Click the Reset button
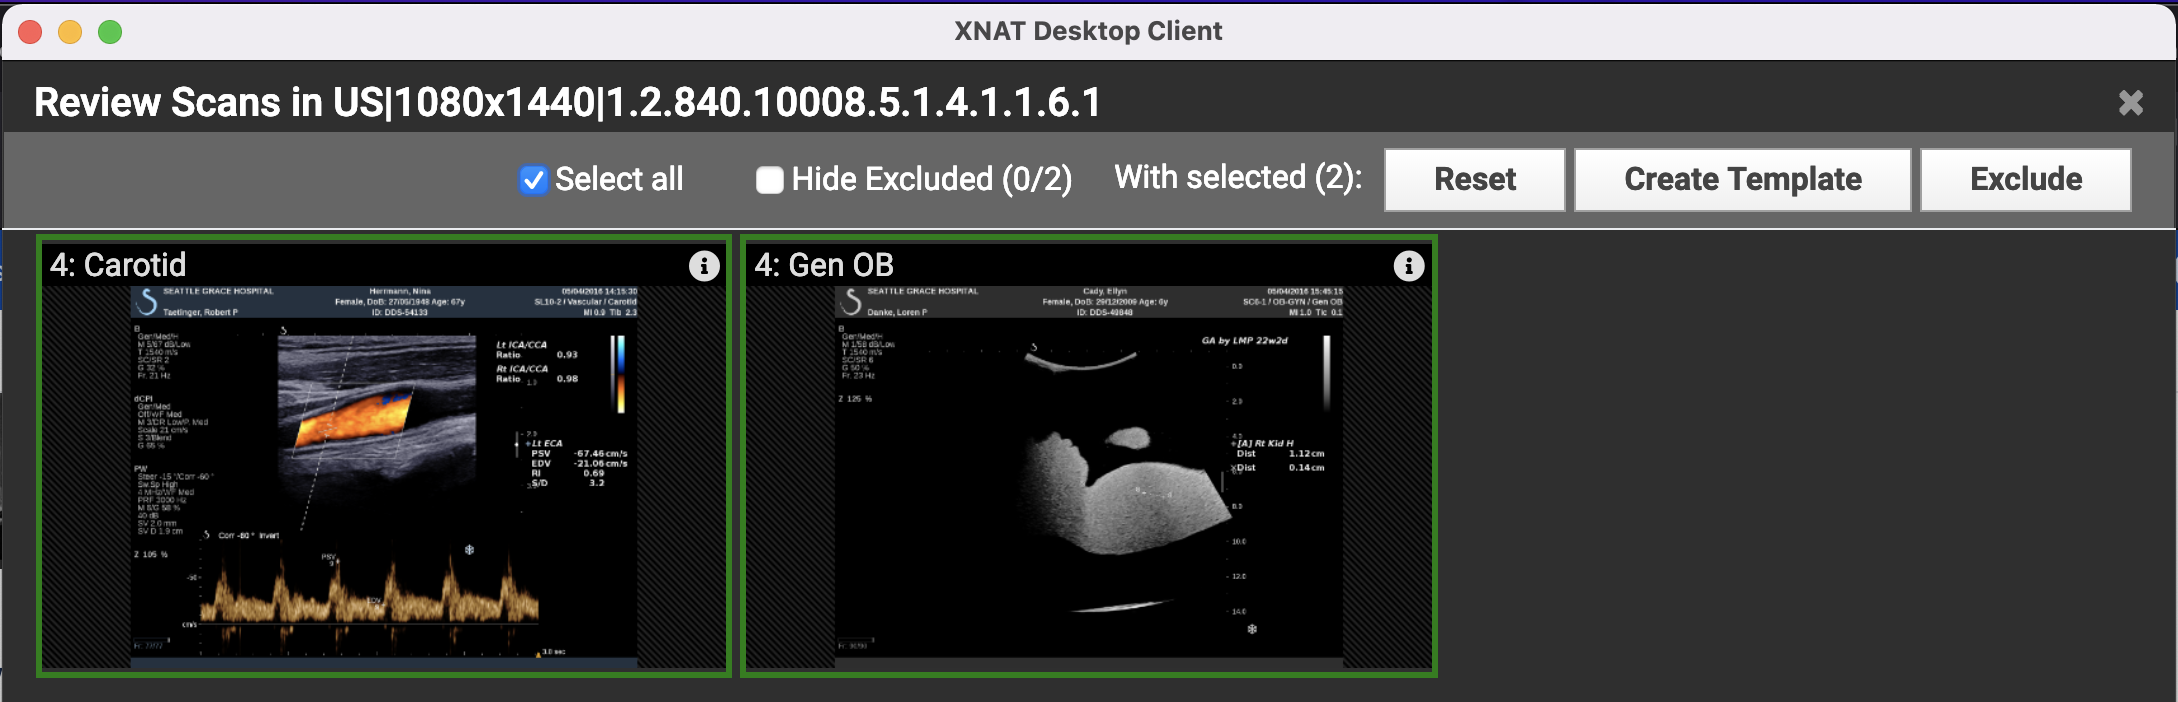 point(1474,180)
